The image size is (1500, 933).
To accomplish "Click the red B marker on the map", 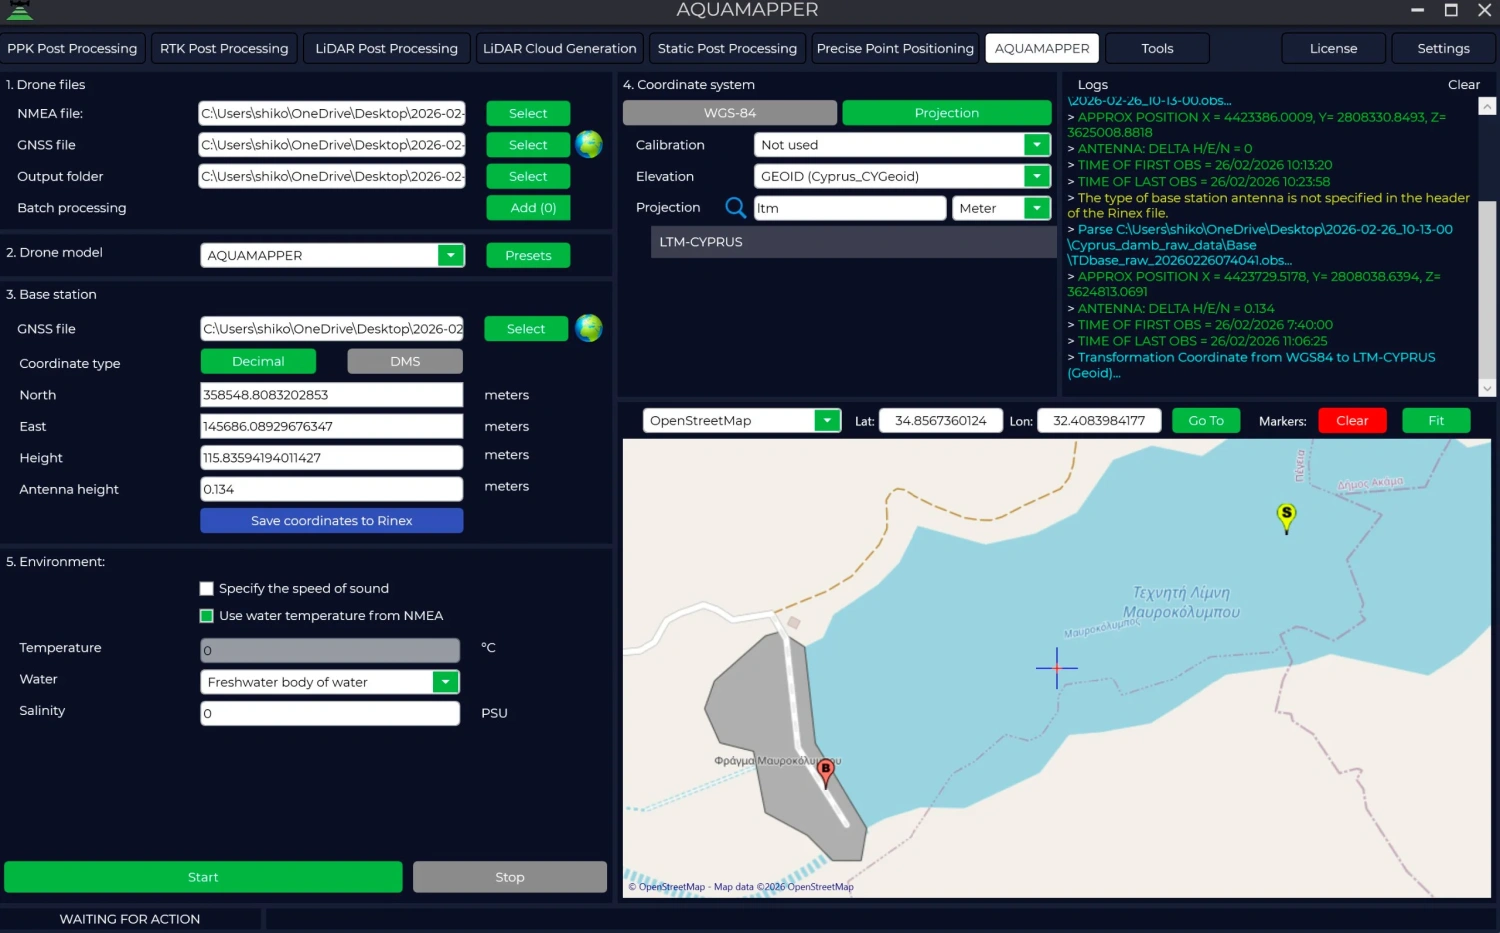I will 826,773.
